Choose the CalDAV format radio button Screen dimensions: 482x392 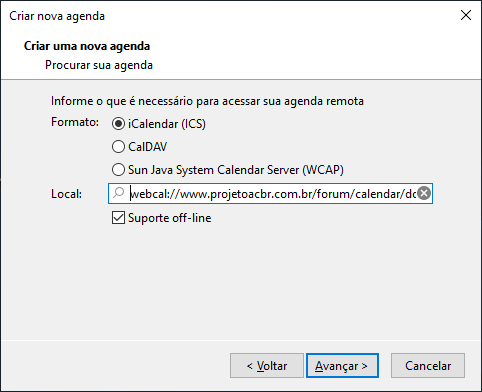[118, 147]
